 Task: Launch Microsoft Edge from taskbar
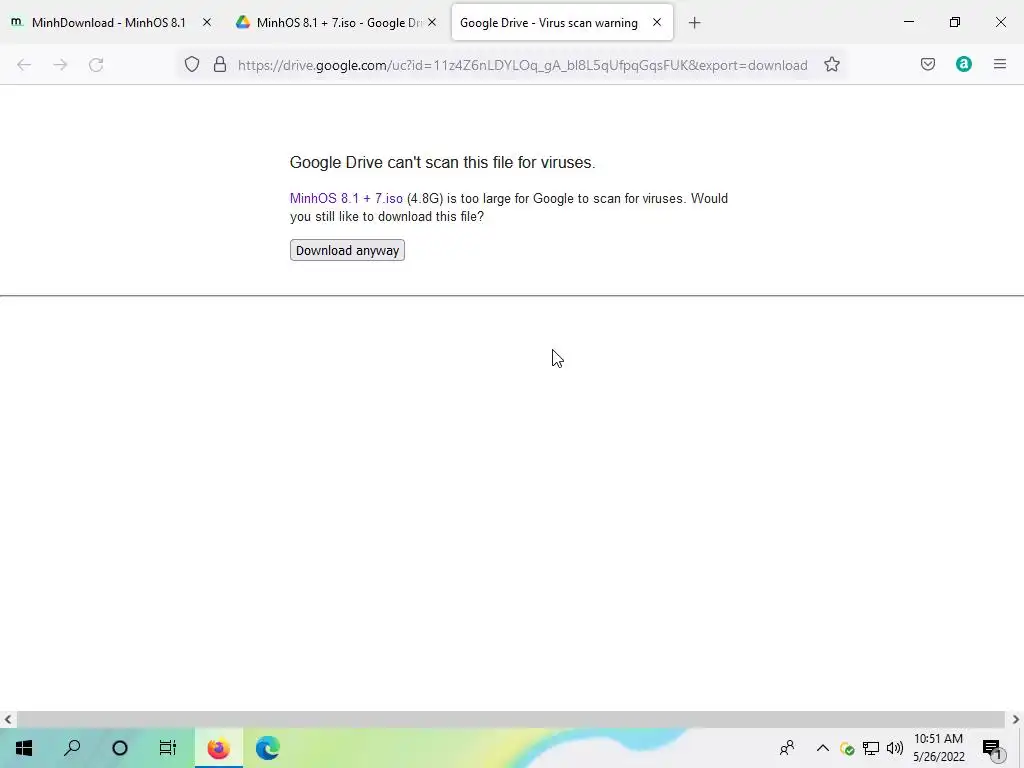coord(268,748)
